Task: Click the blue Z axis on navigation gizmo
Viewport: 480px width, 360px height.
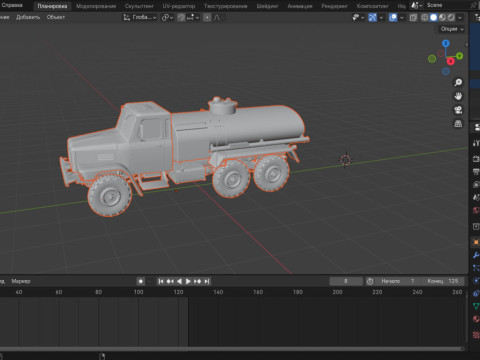Action: point(446,43)
